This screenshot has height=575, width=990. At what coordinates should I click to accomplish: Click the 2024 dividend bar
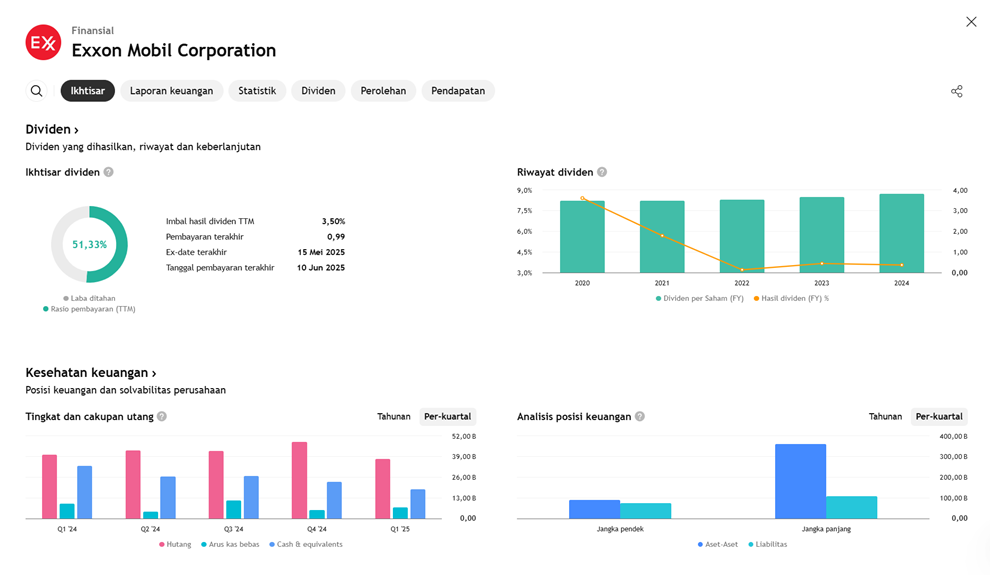point(902,234)
